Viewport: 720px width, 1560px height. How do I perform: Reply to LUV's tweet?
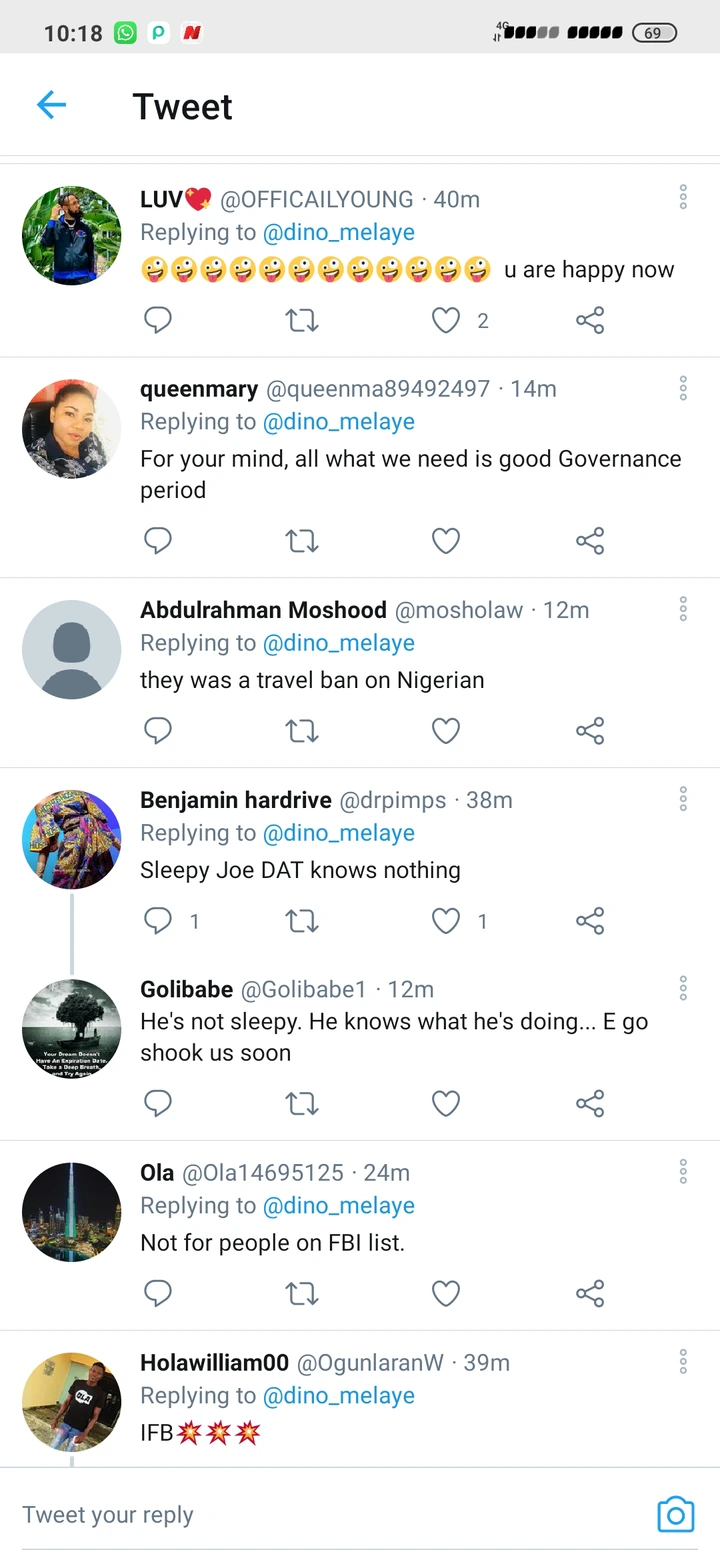[x=158, y=320]
